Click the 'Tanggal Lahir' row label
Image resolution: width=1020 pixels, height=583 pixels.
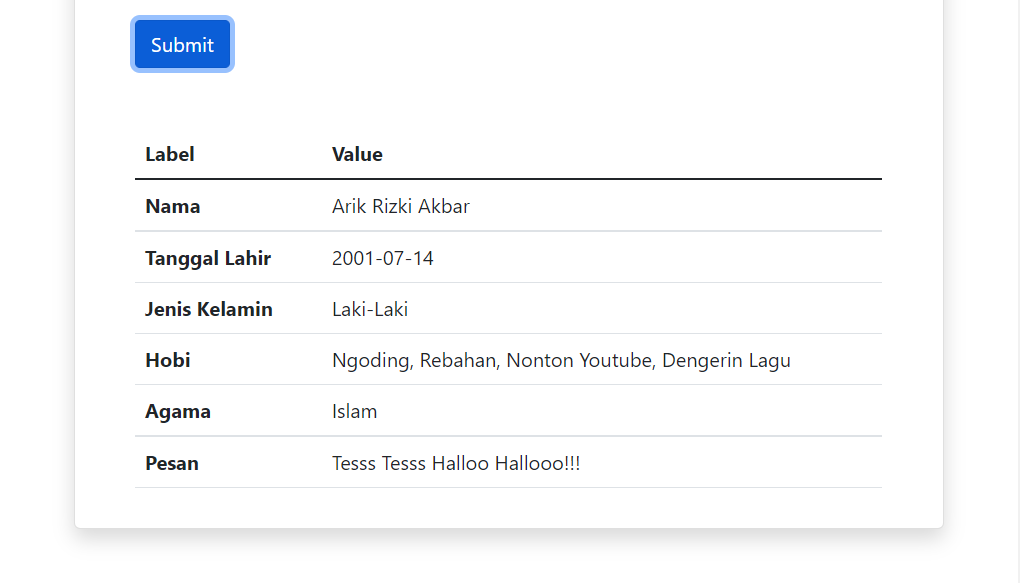[208, 258]
